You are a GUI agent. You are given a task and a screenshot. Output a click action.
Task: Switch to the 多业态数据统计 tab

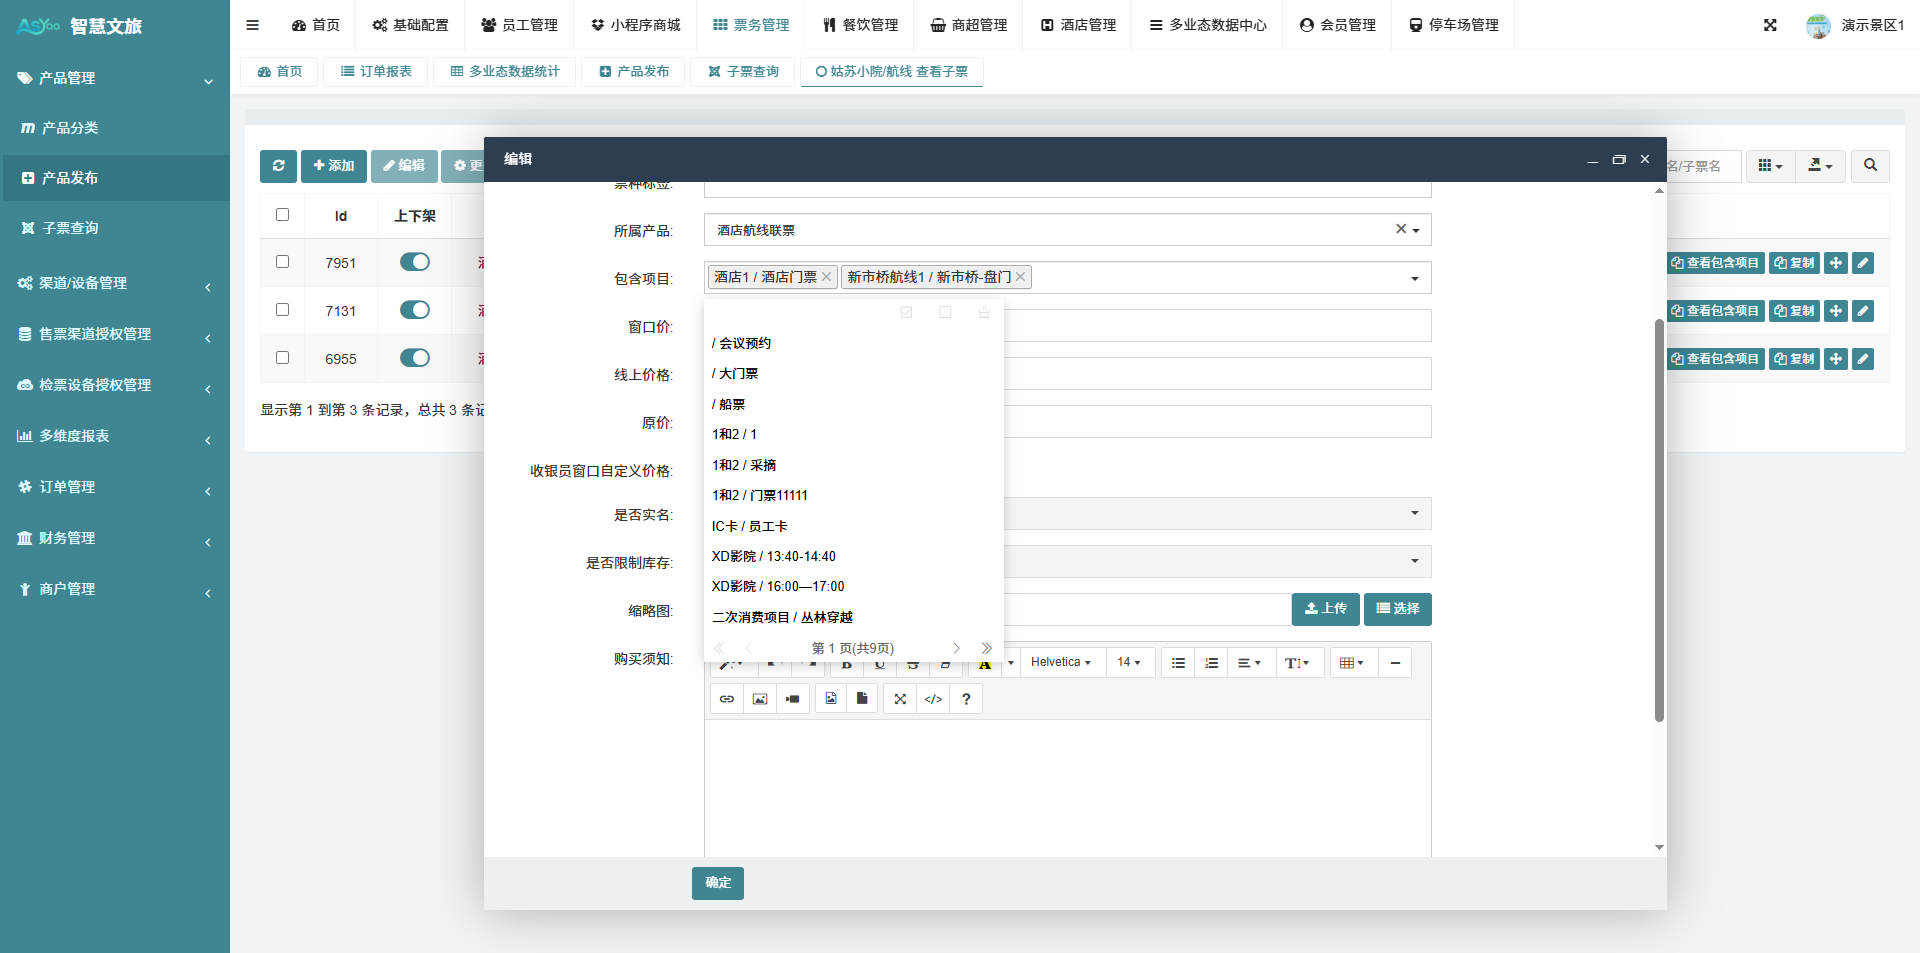pyautogui.click(x=505, y=72)
